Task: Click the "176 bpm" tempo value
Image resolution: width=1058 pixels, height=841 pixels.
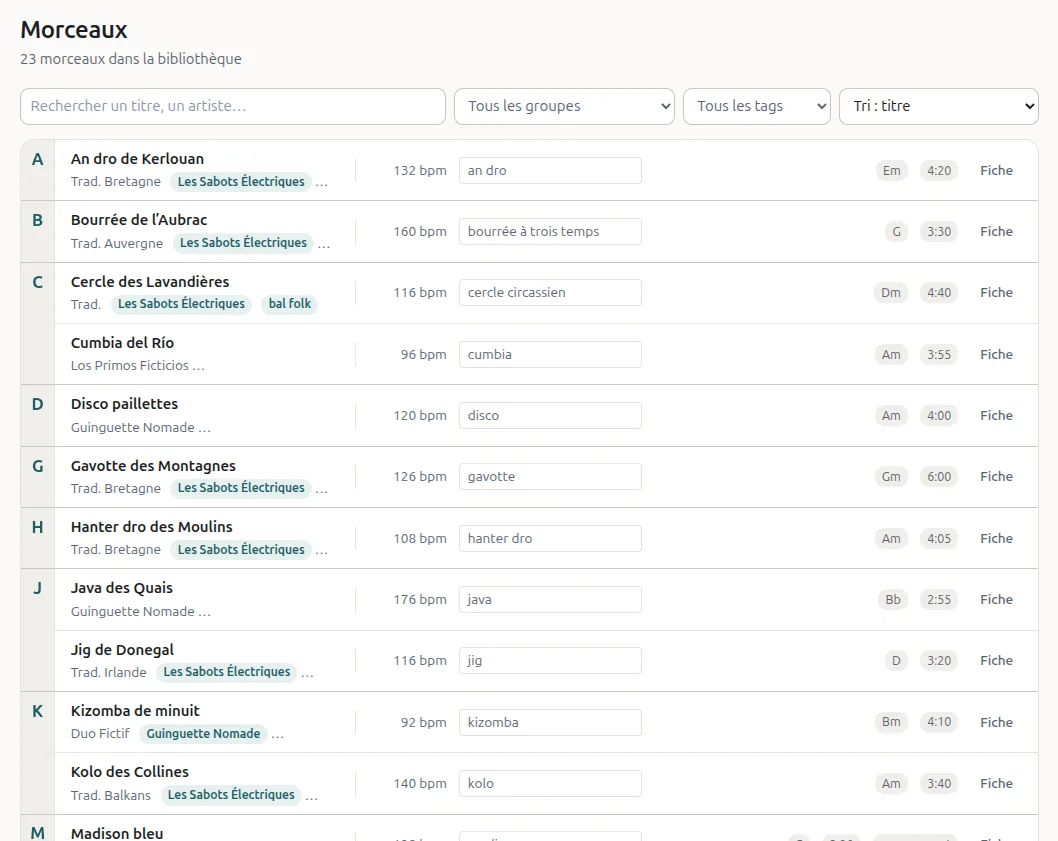Action: (x=420, y=599)
